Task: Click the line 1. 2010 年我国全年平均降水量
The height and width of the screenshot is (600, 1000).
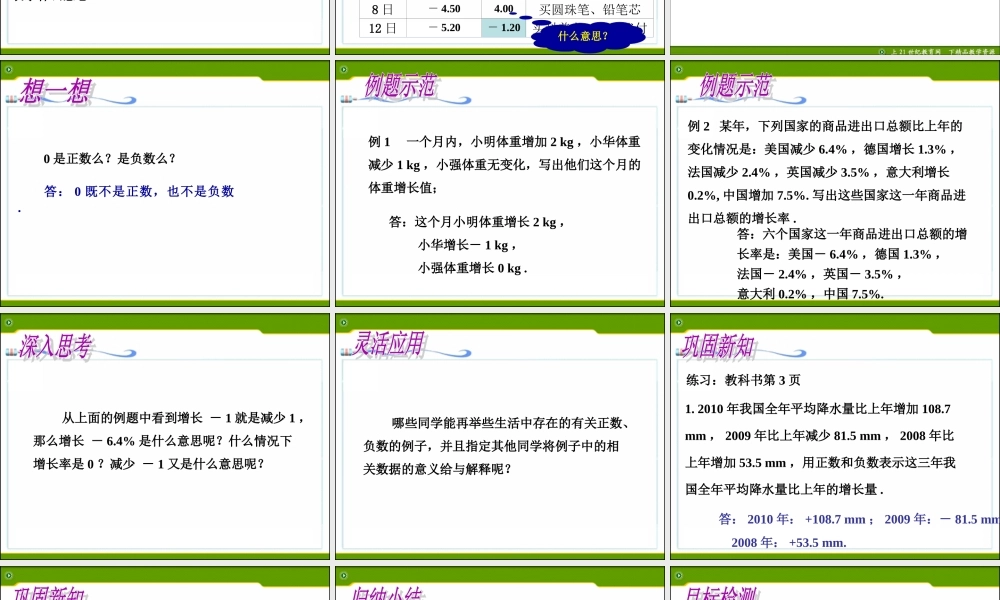Action: (818, 409)
